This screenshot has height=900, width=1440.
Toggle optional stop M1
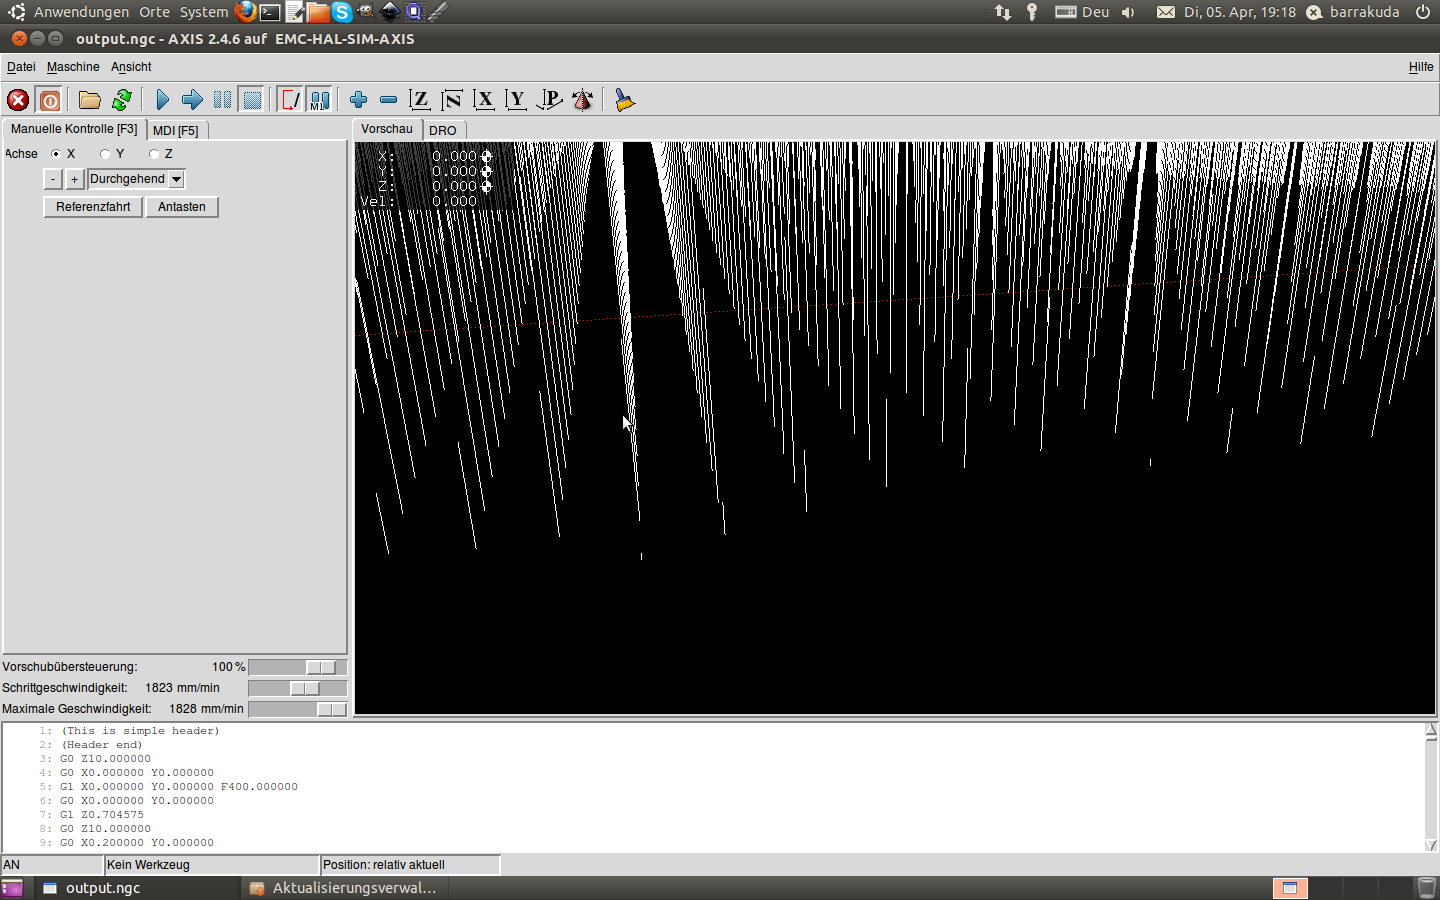[319, 100]
